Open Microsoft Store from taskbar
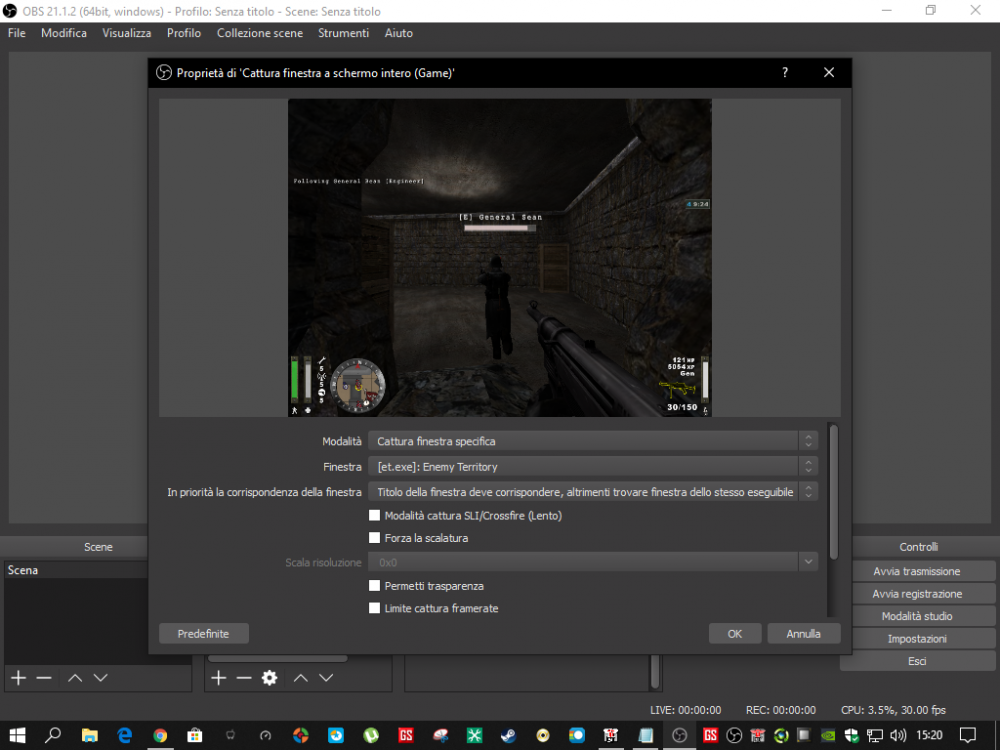This screenshot has height=750, width=1000. click(195, 735)
